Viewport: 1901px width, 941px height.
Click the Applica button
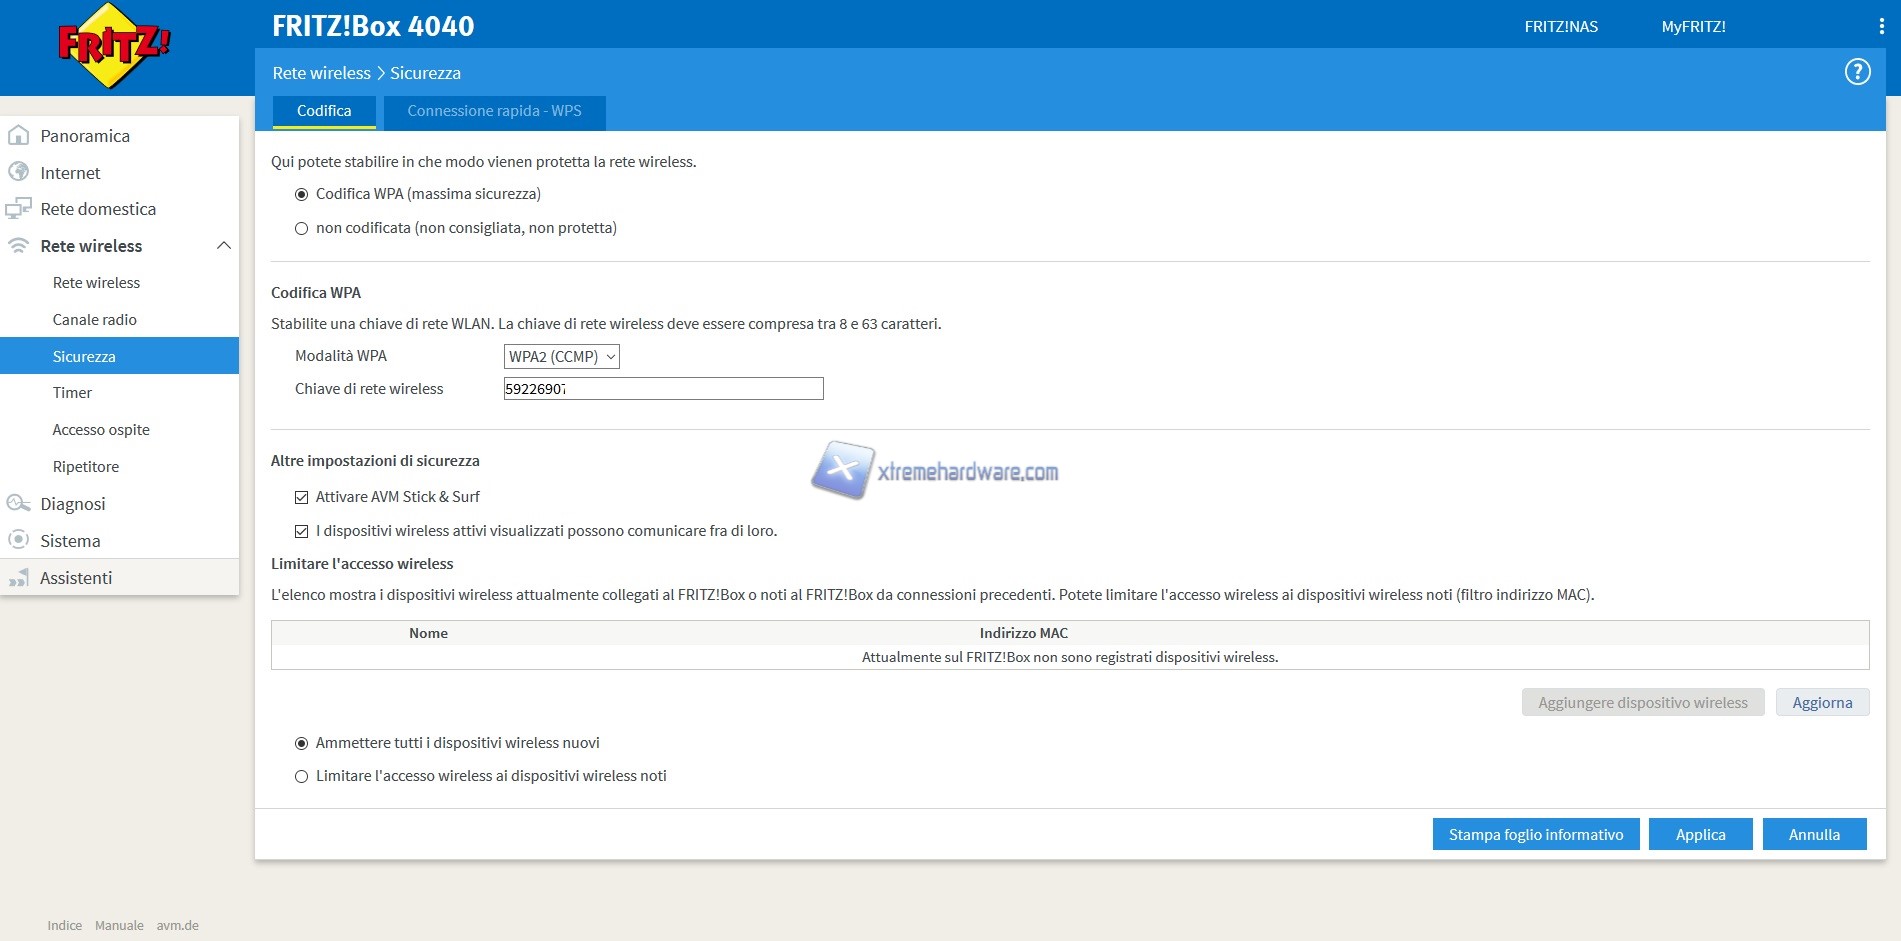coord(1700,835)
